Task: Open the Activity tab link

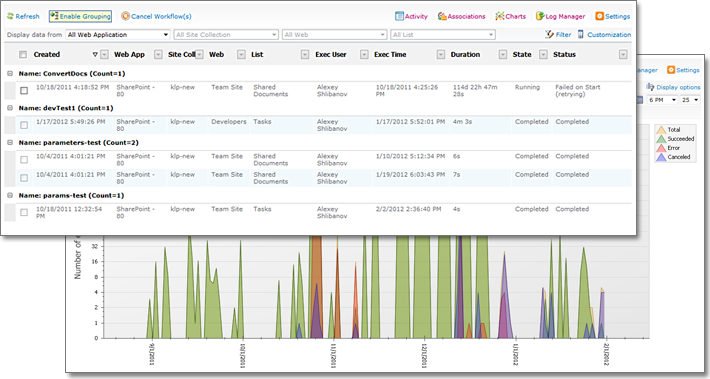Action: coord(416,16)
